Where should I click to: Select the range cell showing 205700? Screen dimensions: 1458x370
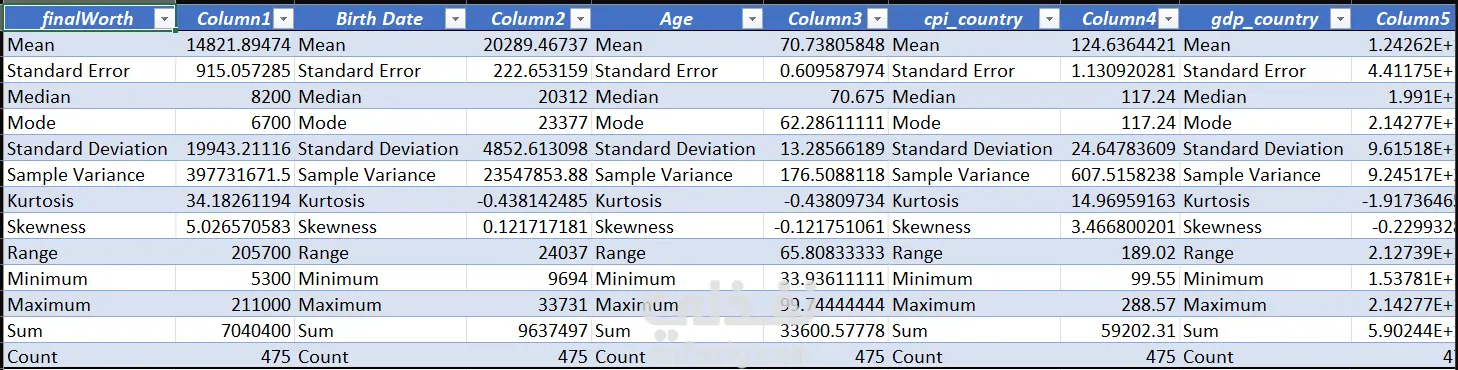tap(236, 253)
